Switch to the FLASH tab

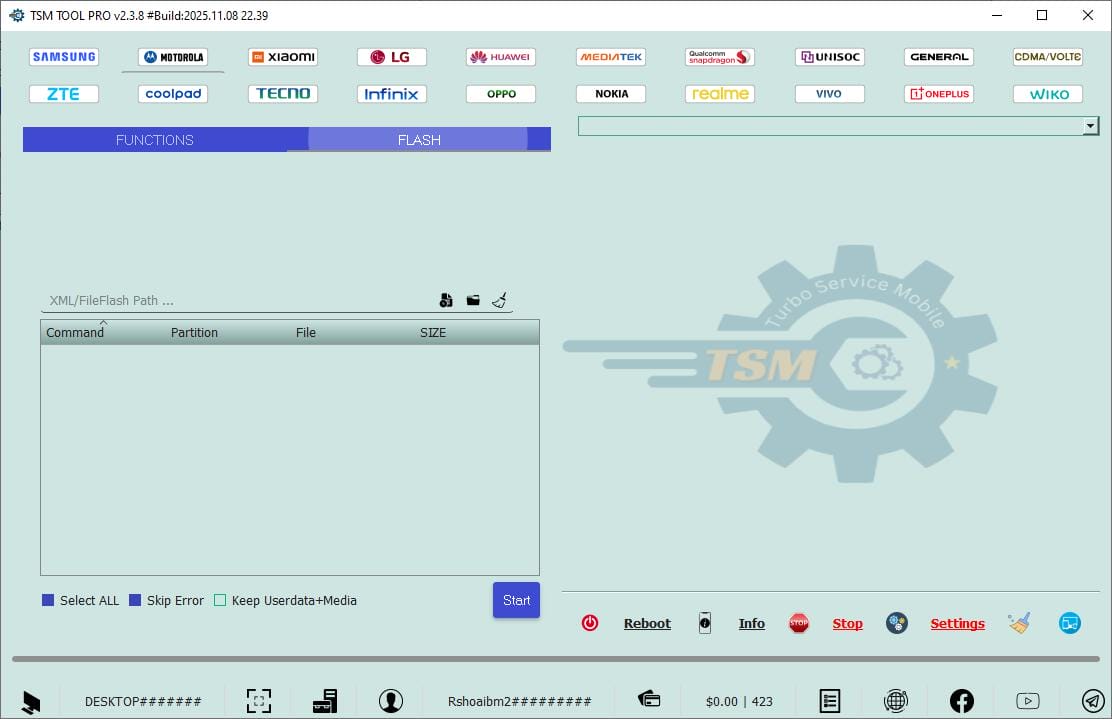click(x=419, y=140)
